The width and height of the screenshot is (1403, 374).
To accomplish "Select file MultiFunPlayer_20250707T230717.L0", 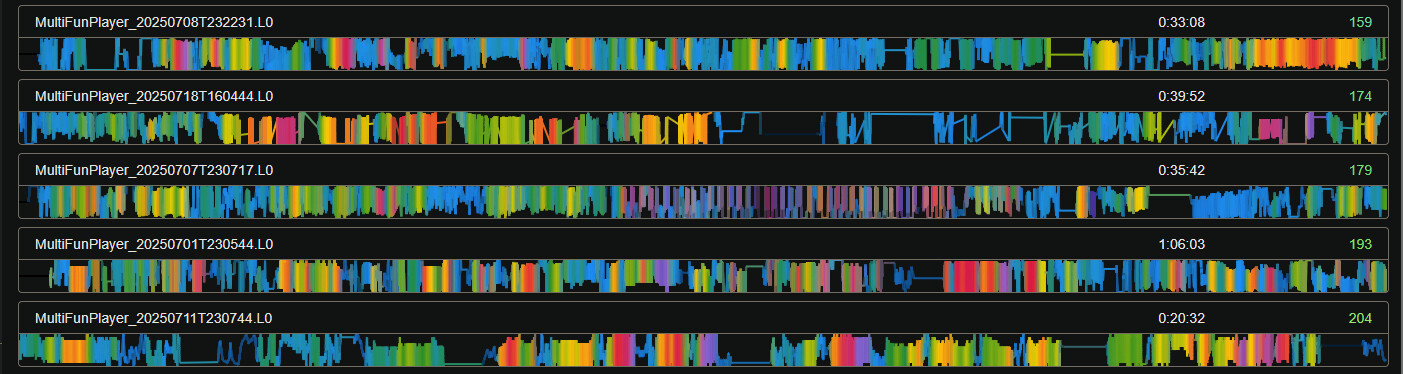I will coord(154,170).
